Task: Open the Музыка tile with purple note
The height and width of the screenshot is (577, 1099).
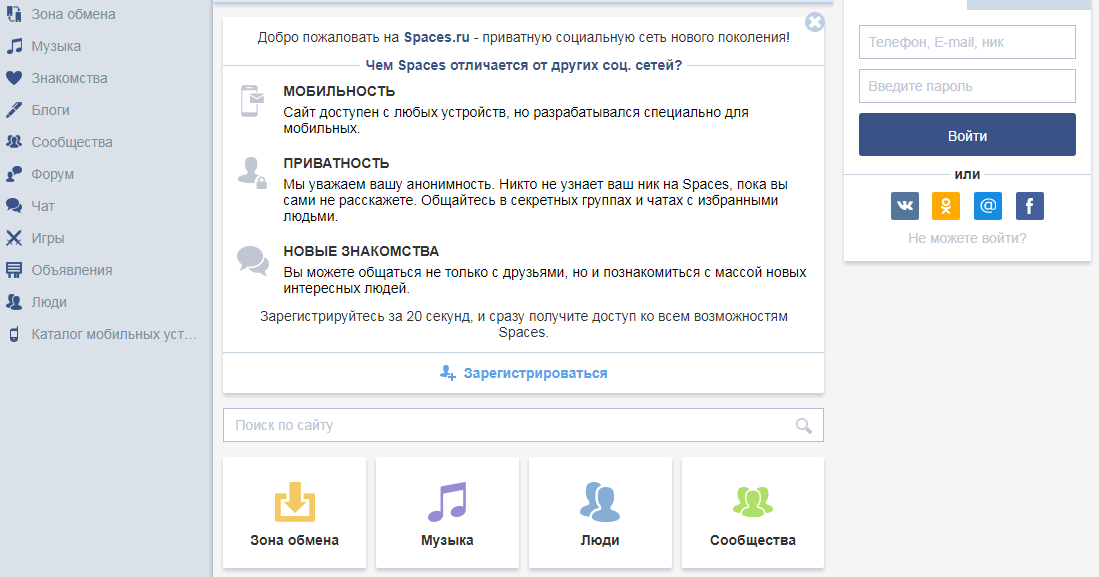Action: tap(447, 512)
